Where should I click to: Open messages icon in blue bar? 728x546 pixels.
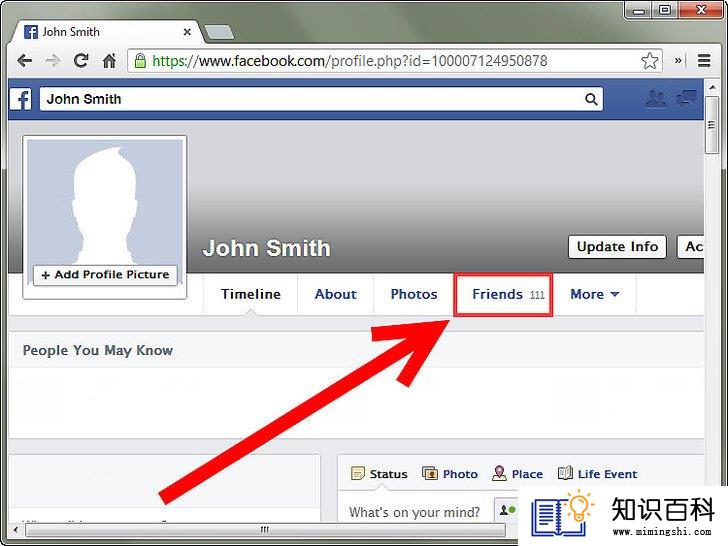point(686,99)
